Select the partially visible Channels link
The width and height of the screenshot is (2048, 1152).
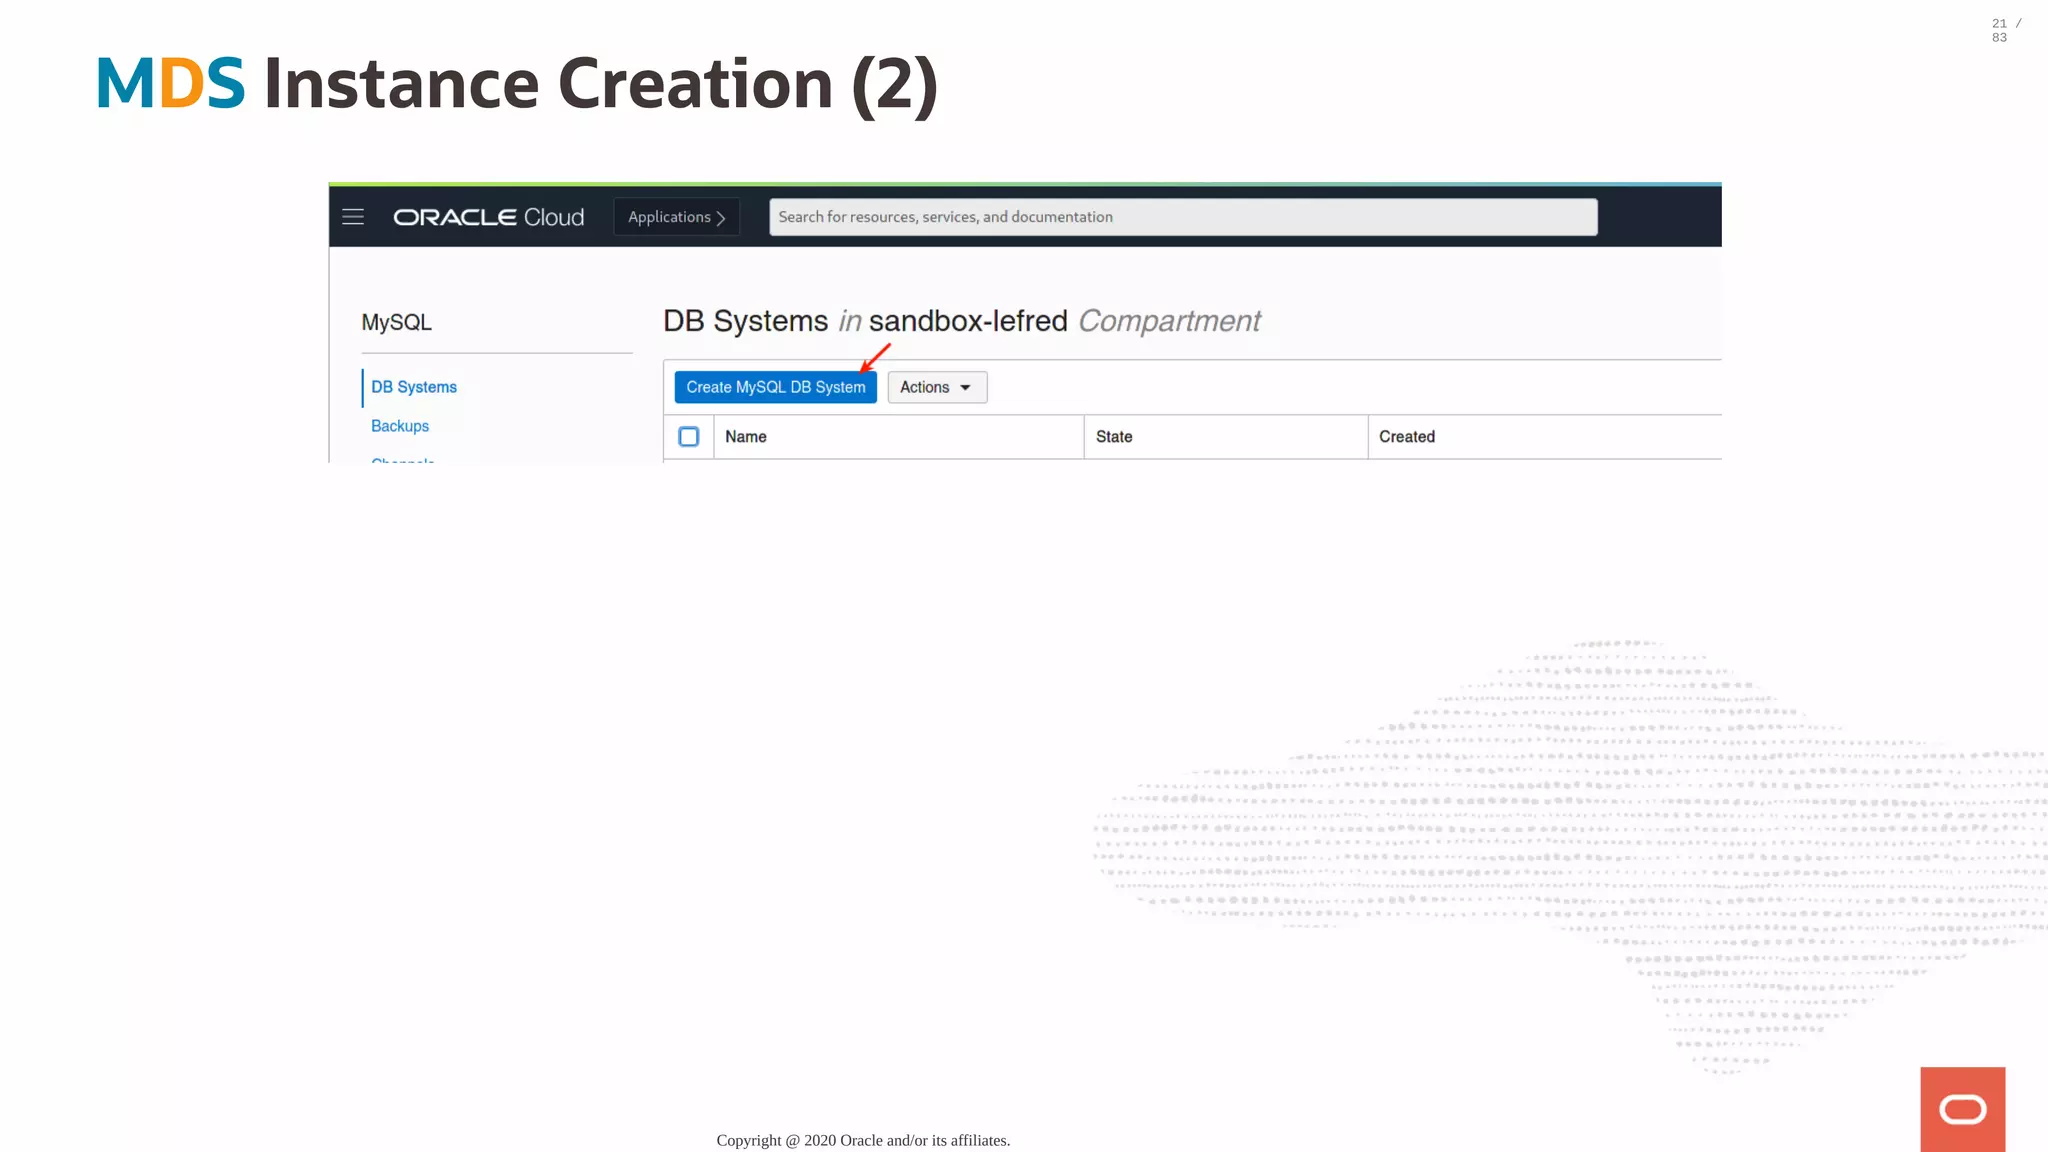point(403,460)
